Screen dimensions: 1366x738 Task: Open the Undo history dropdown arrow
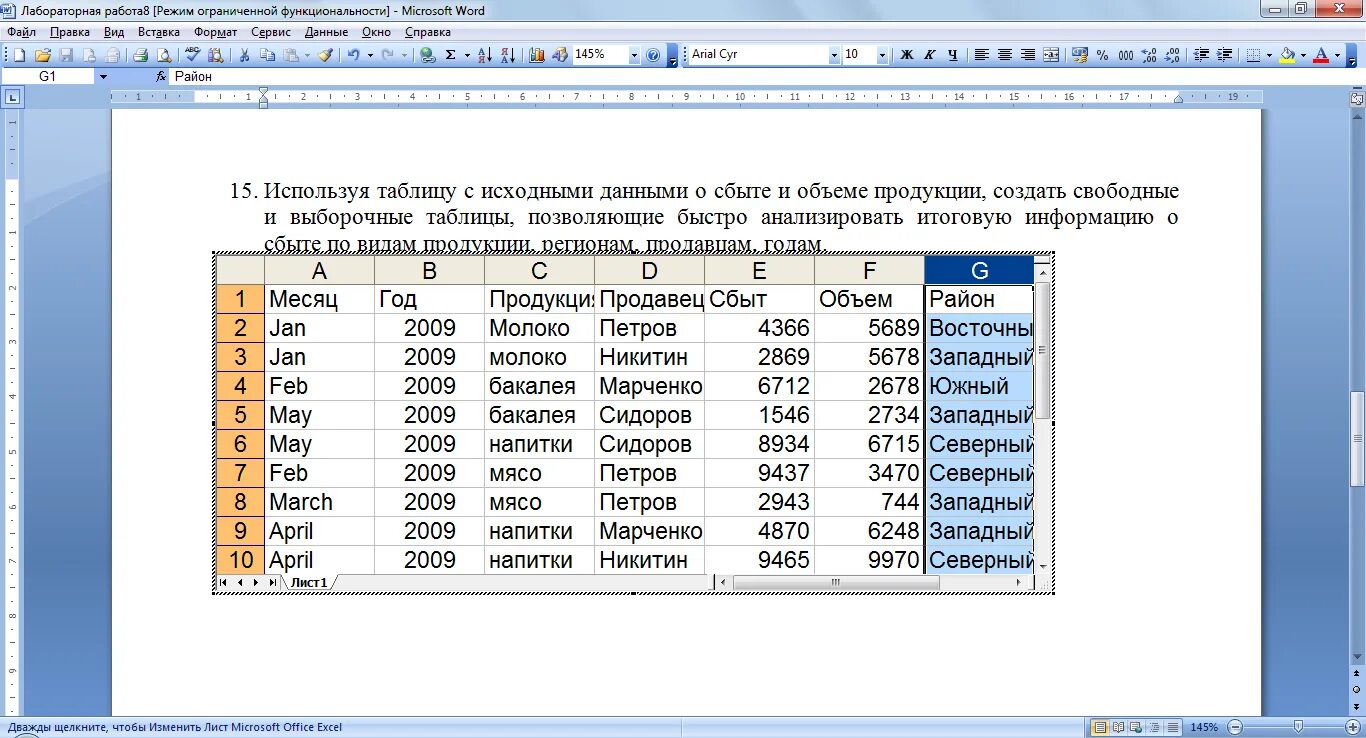[370, 55]
